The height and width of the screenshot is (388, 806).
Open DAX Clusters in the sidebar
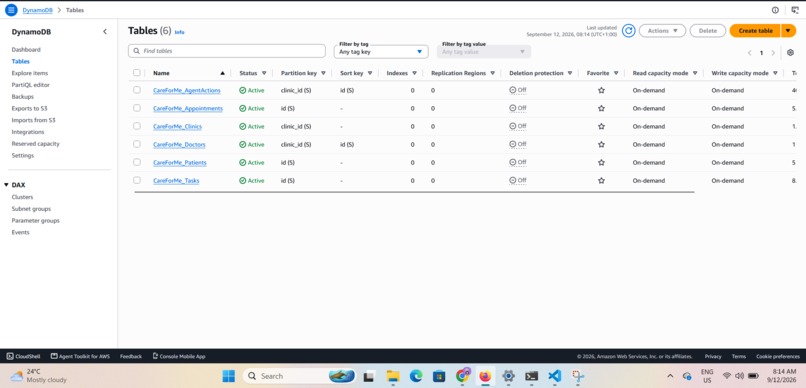pos(22,197)
